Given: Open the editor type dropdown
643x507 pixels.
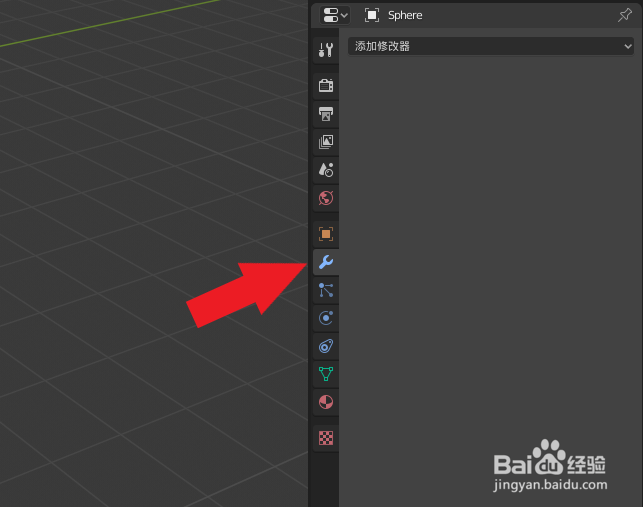Looking at the screenshot, I should pos(335,16).
